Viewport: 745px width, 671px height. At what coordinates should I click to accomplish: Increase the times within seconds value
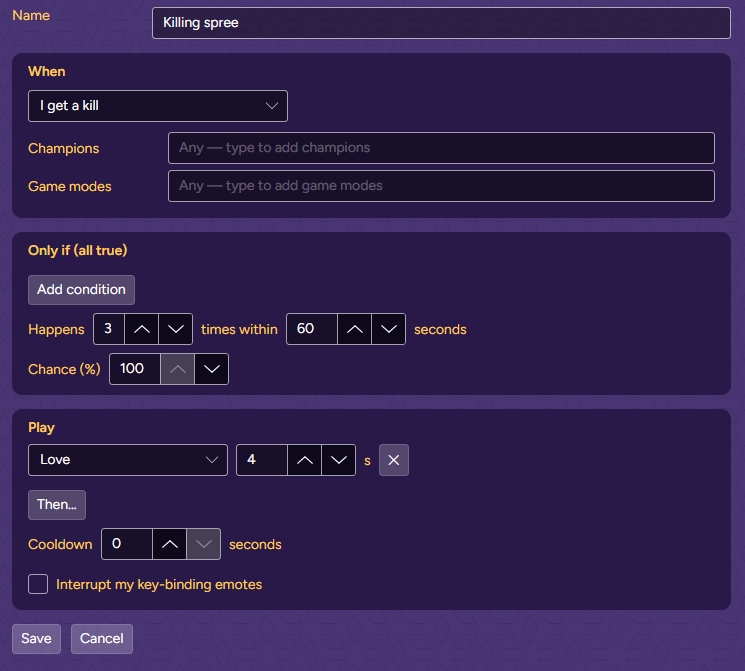pyautogui.click(x=354, y=329)
